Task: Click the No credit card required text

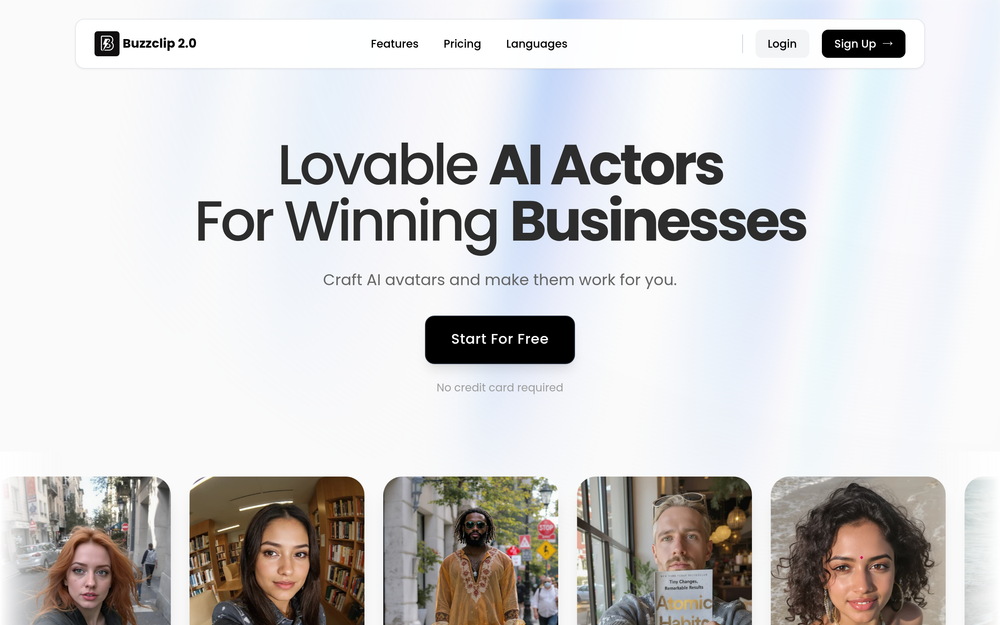Action: [x=499, y=387]
